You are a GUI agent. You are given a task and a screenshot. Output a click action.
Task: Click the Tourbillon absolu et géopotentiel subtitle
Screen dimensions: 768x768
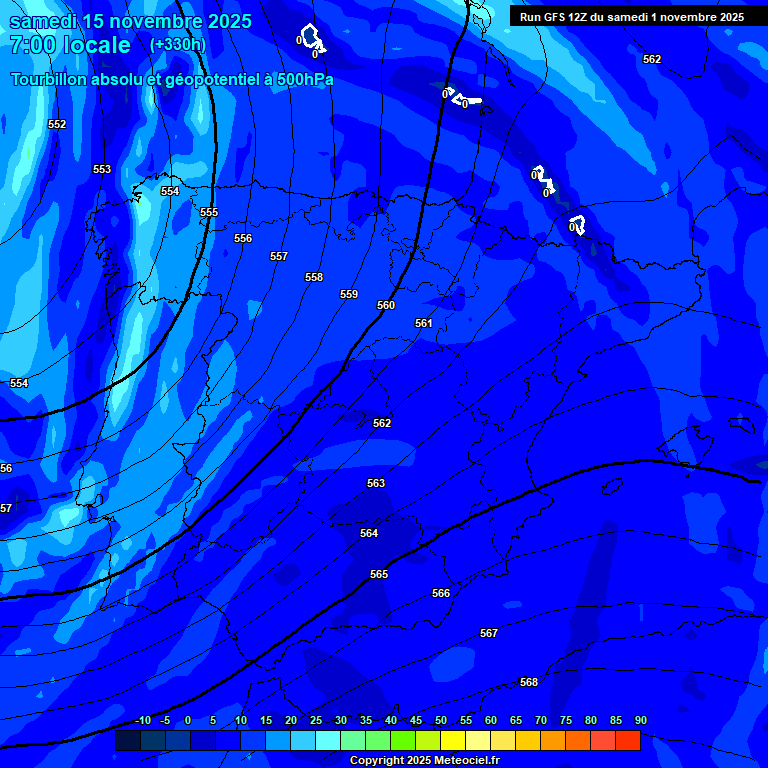(x=172, y=80)
